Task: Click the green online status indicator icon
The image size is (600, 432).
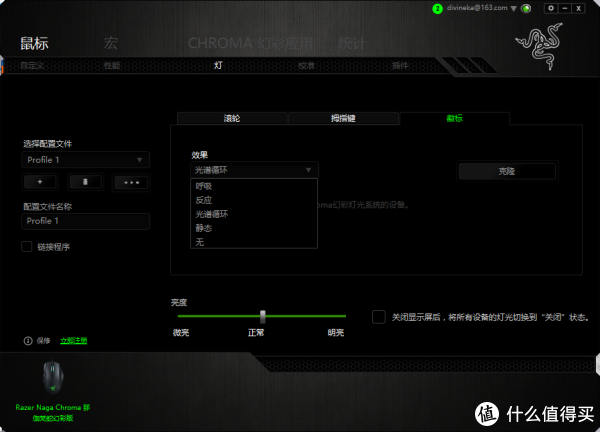Action: click(x=526, y=8)
